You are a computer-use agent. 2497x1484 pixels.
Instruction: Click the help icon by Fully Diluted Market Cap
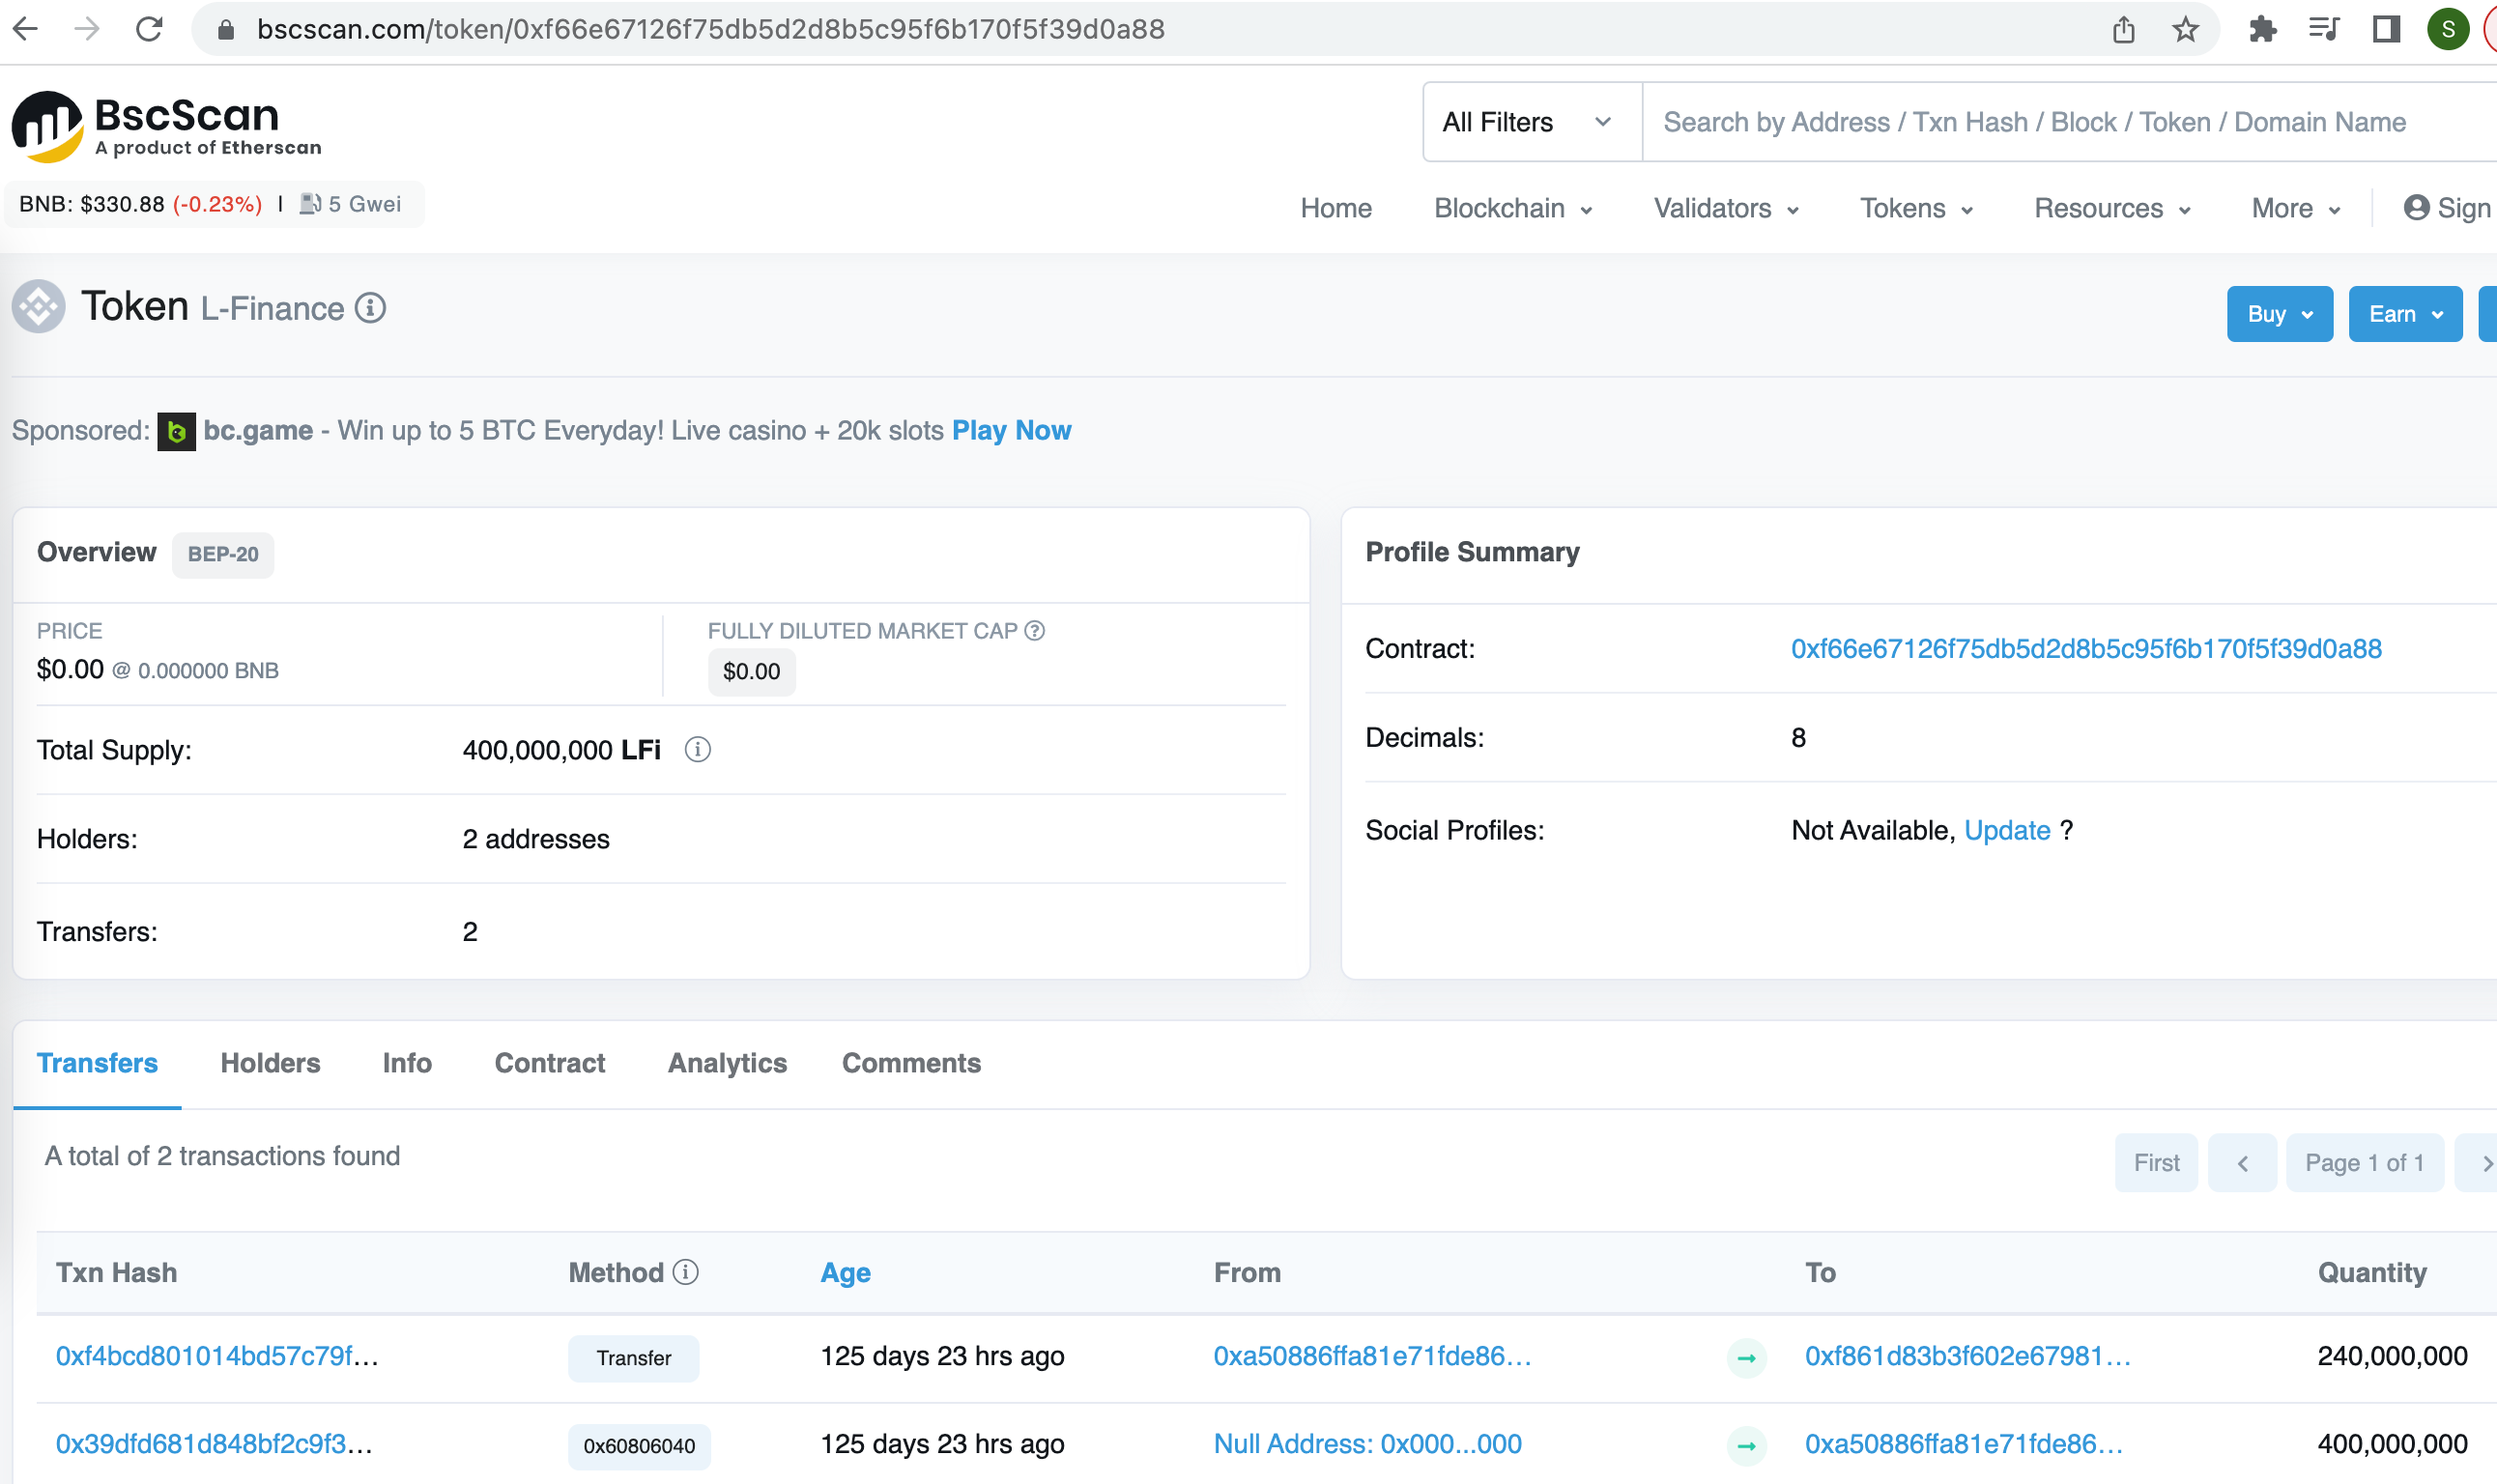pyautogui.click(x=1035, y=630)
